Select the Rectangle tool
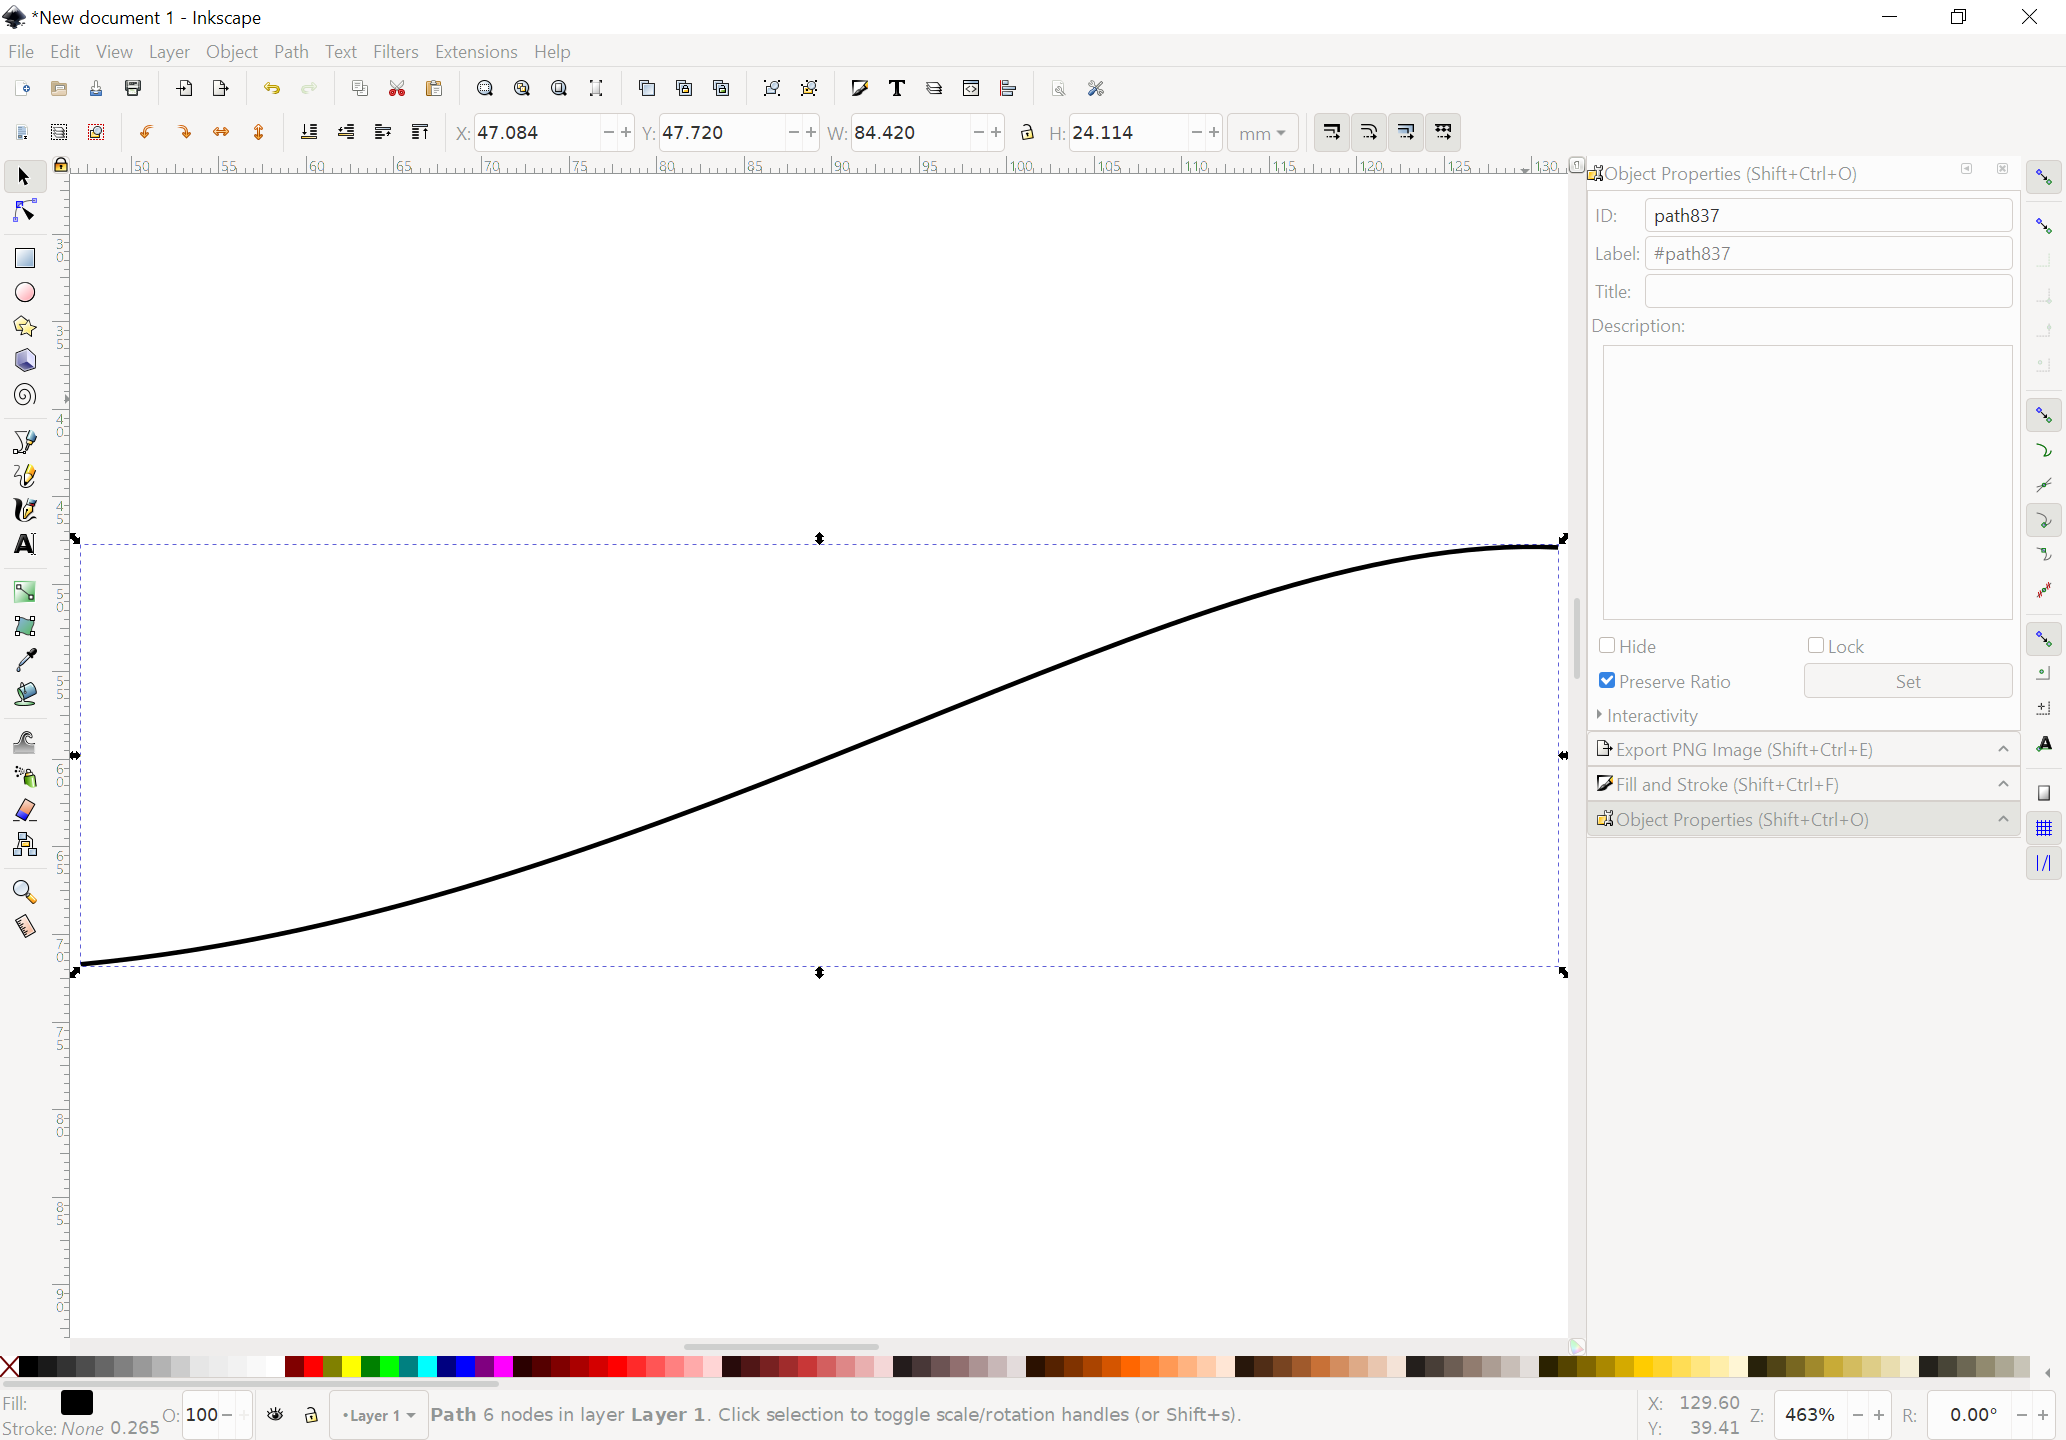Image resolution: width=2066 pixels, height=1440 pixels. 25,258
